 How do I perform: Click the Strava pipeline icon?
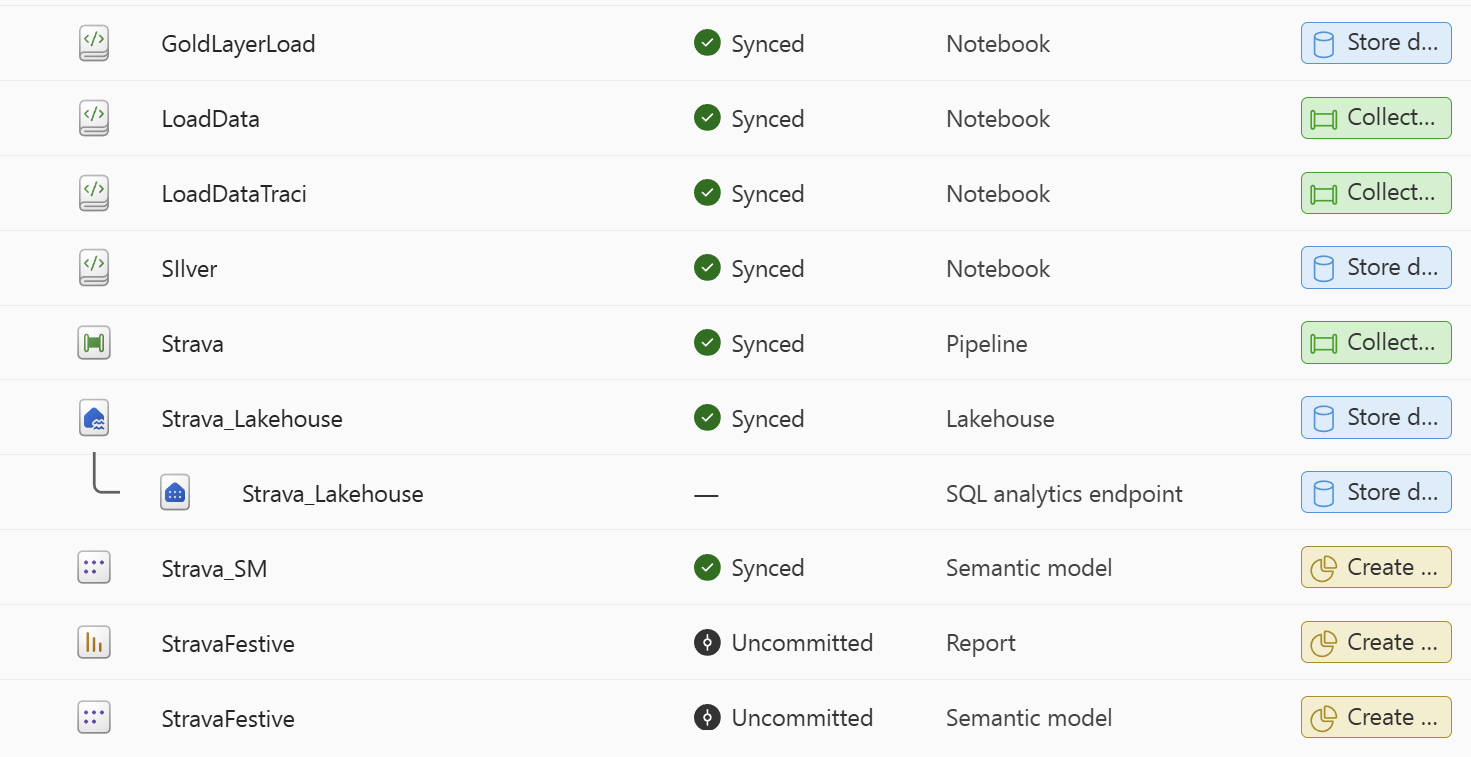(x=94, y=344)
